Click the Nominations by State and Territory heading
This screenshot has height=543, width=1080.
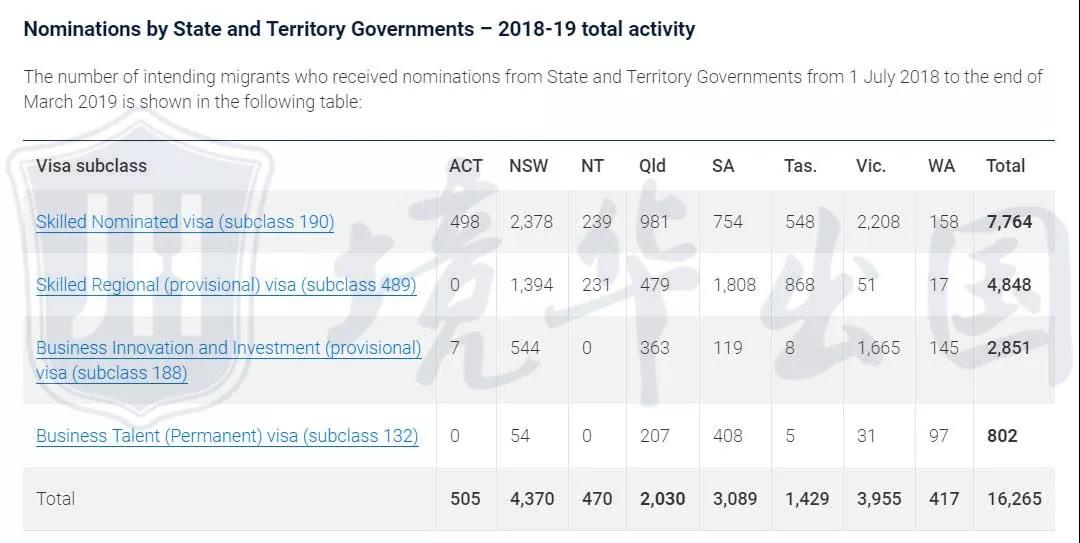(359, 29)
